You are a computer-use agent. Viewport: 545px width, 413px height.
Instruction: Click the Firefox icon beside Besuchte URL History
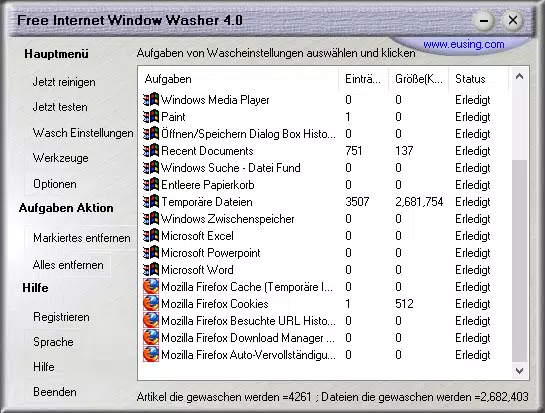tap(151, 321)
